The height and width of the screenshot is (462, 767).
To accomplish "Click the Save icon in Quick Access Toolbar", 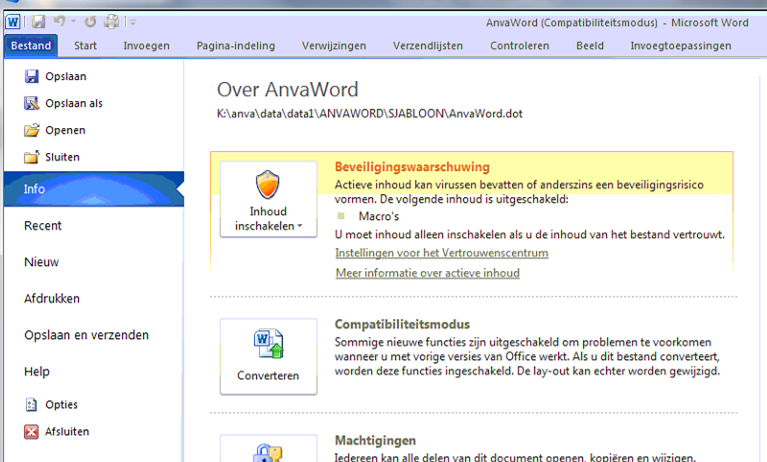I will tap(38, 22).
